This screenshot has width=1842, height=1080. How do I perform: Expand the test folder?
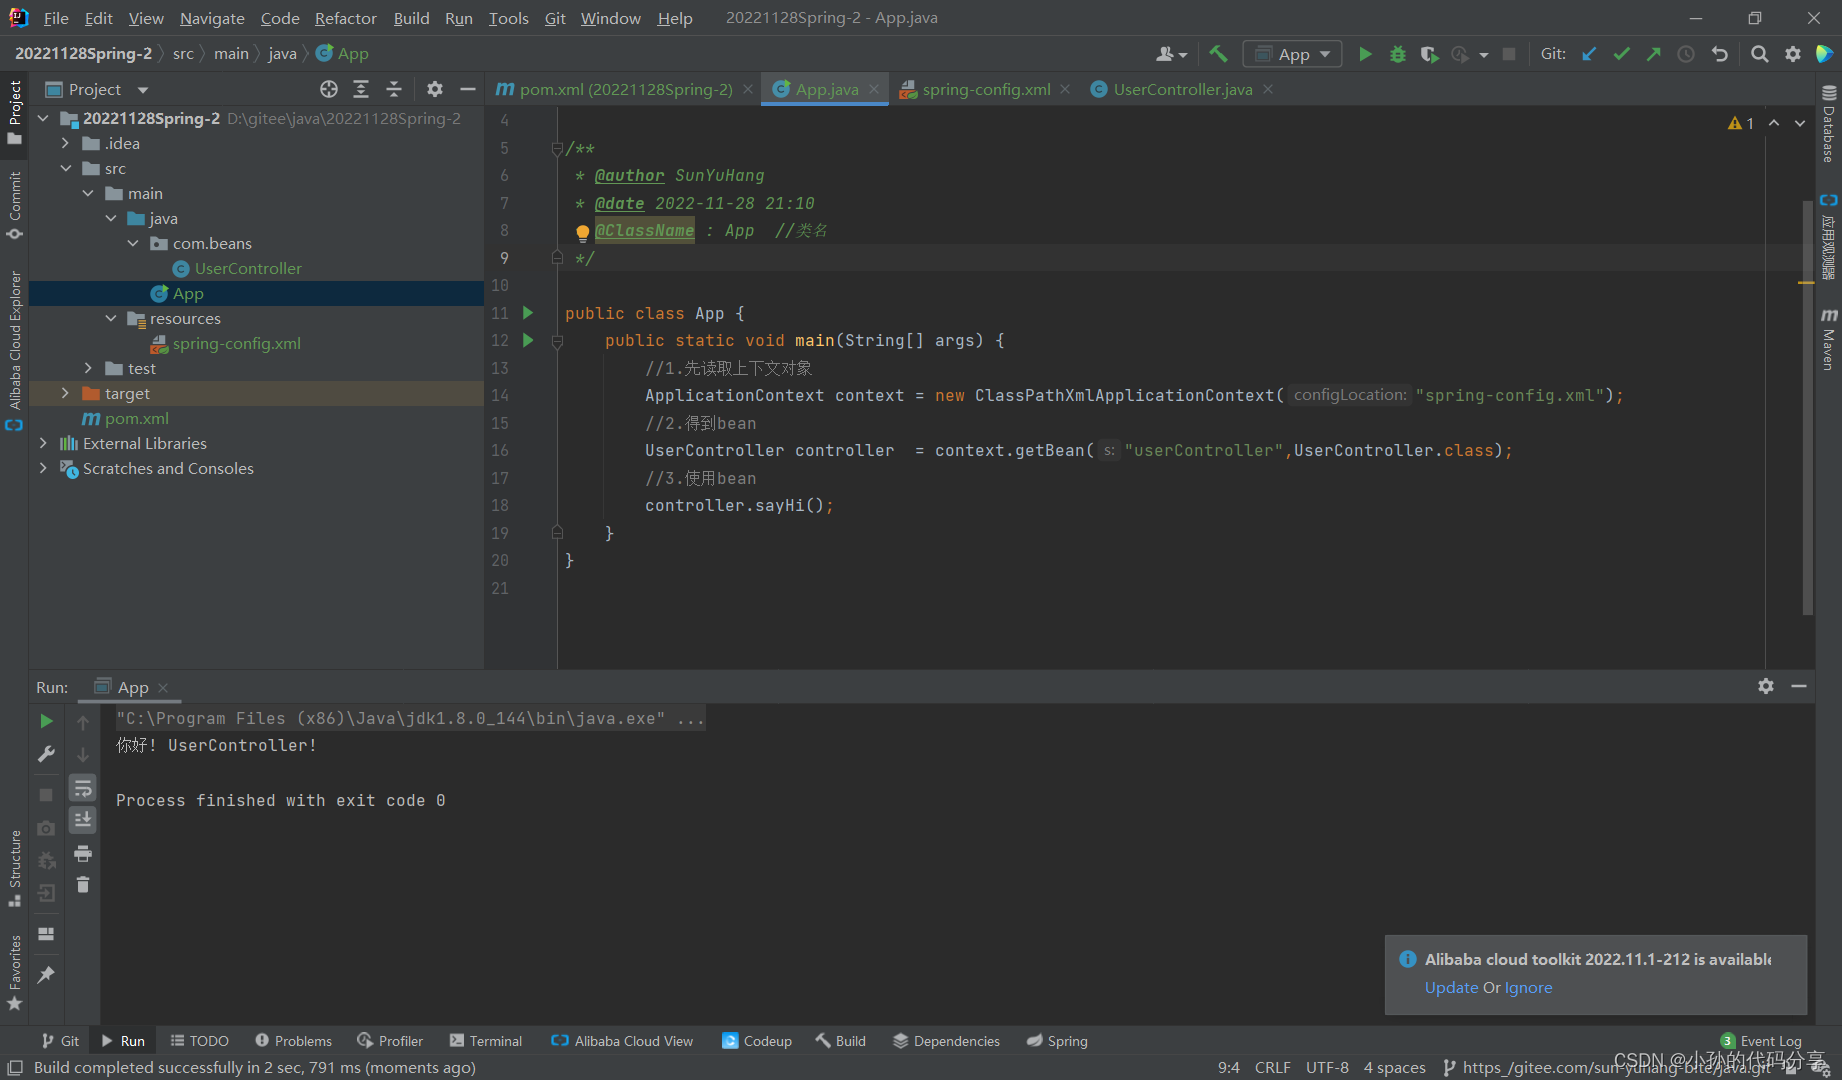[x=88, y=368]
